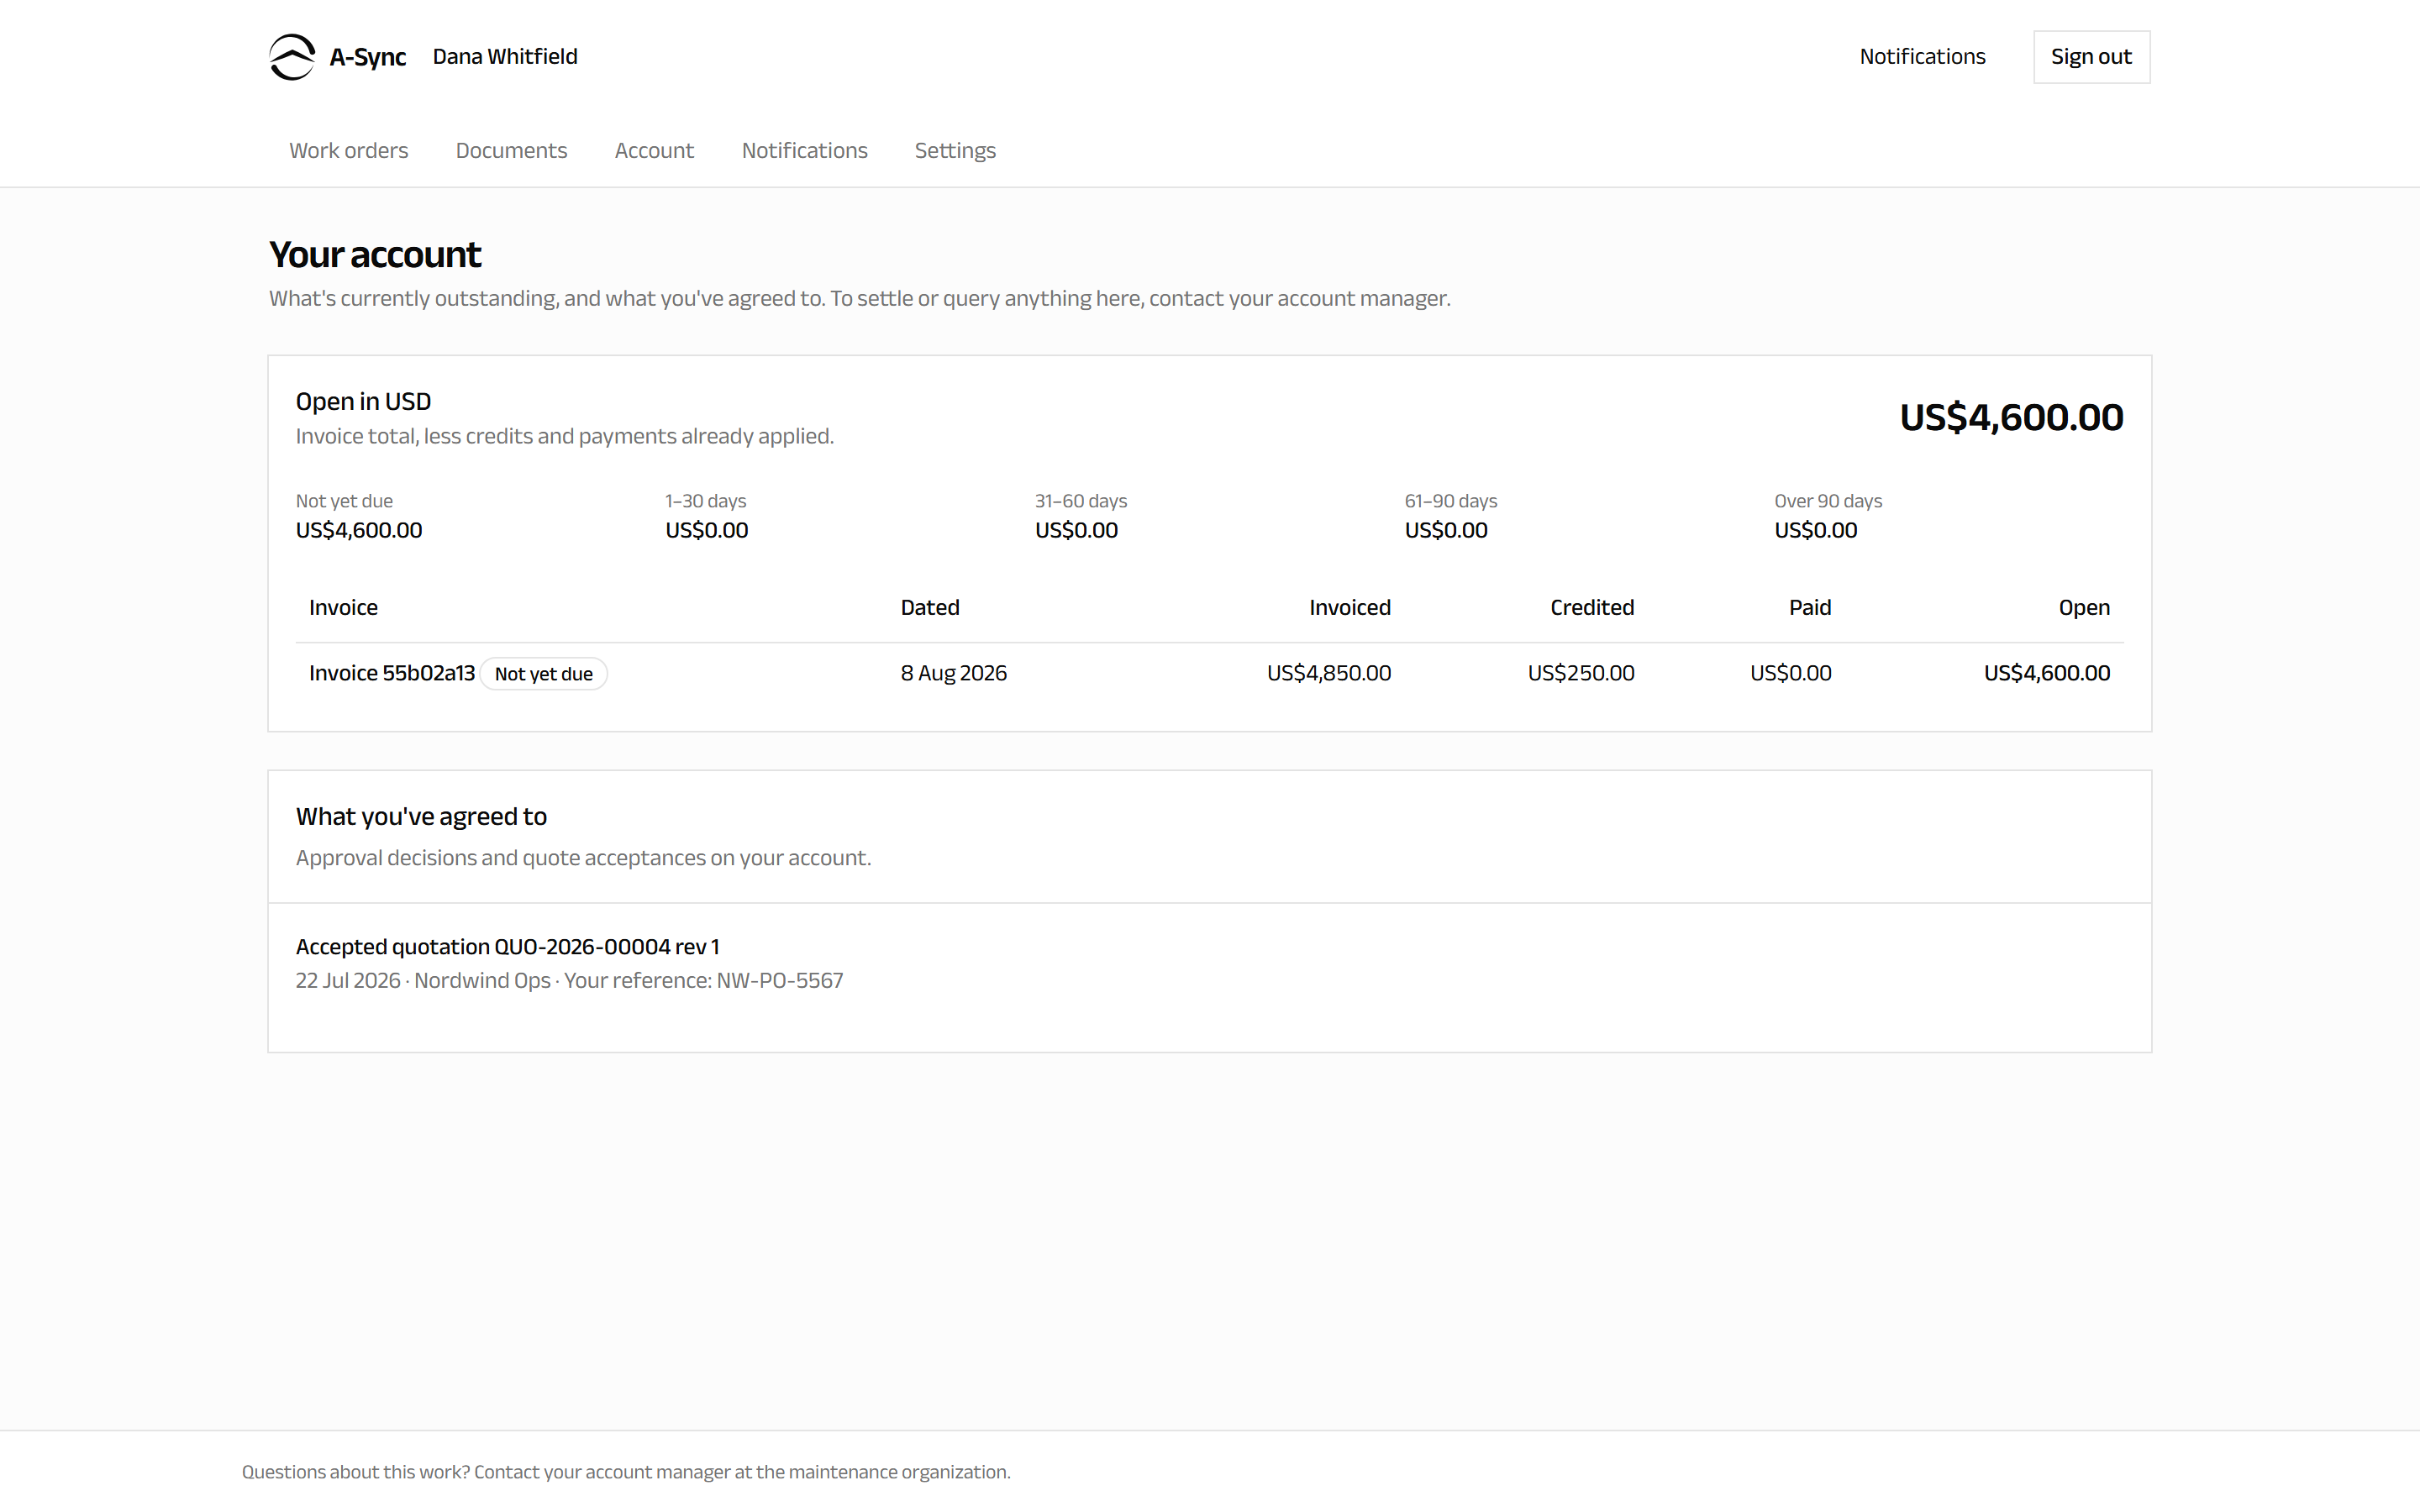
Task: Open Accepted quotation QUO-2026-00004 rev 1
Action: click(x=508, y=947)
